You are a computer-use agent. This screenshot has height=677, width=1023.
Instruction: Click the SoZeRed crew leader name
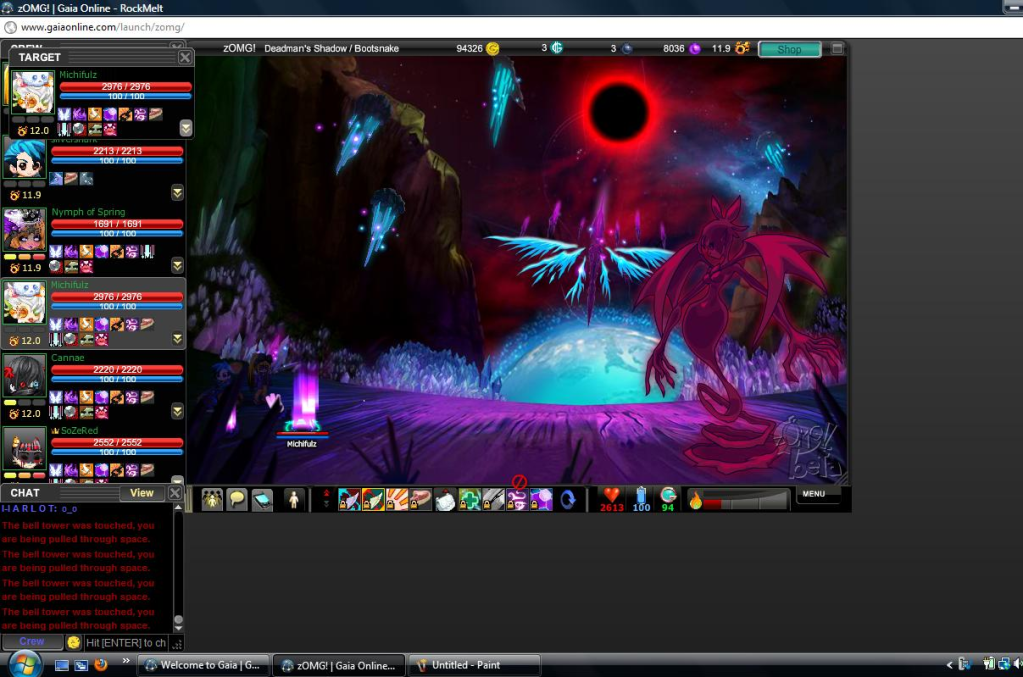(79, 430)
